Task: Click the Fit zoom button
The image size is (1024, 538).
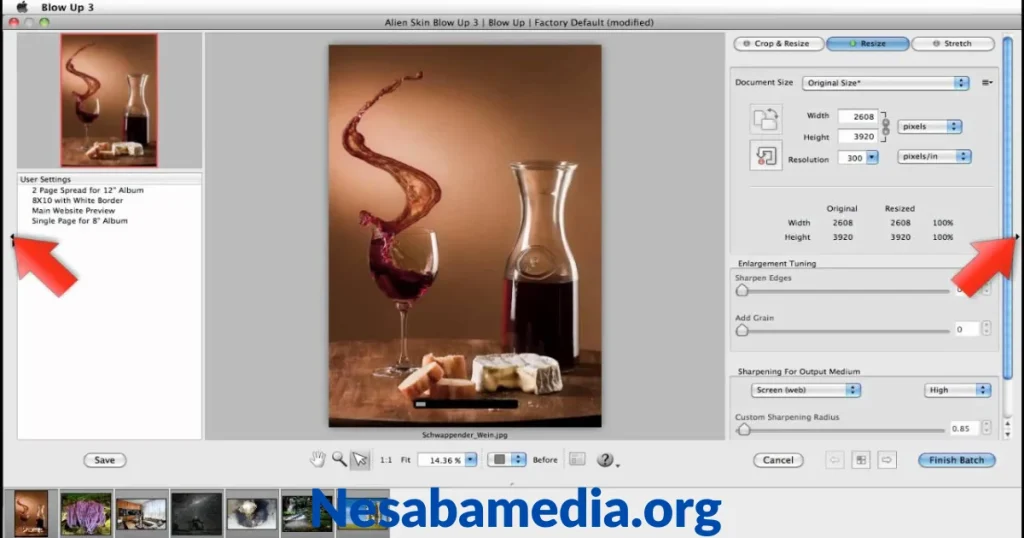Action: click(x=406, y=460)
